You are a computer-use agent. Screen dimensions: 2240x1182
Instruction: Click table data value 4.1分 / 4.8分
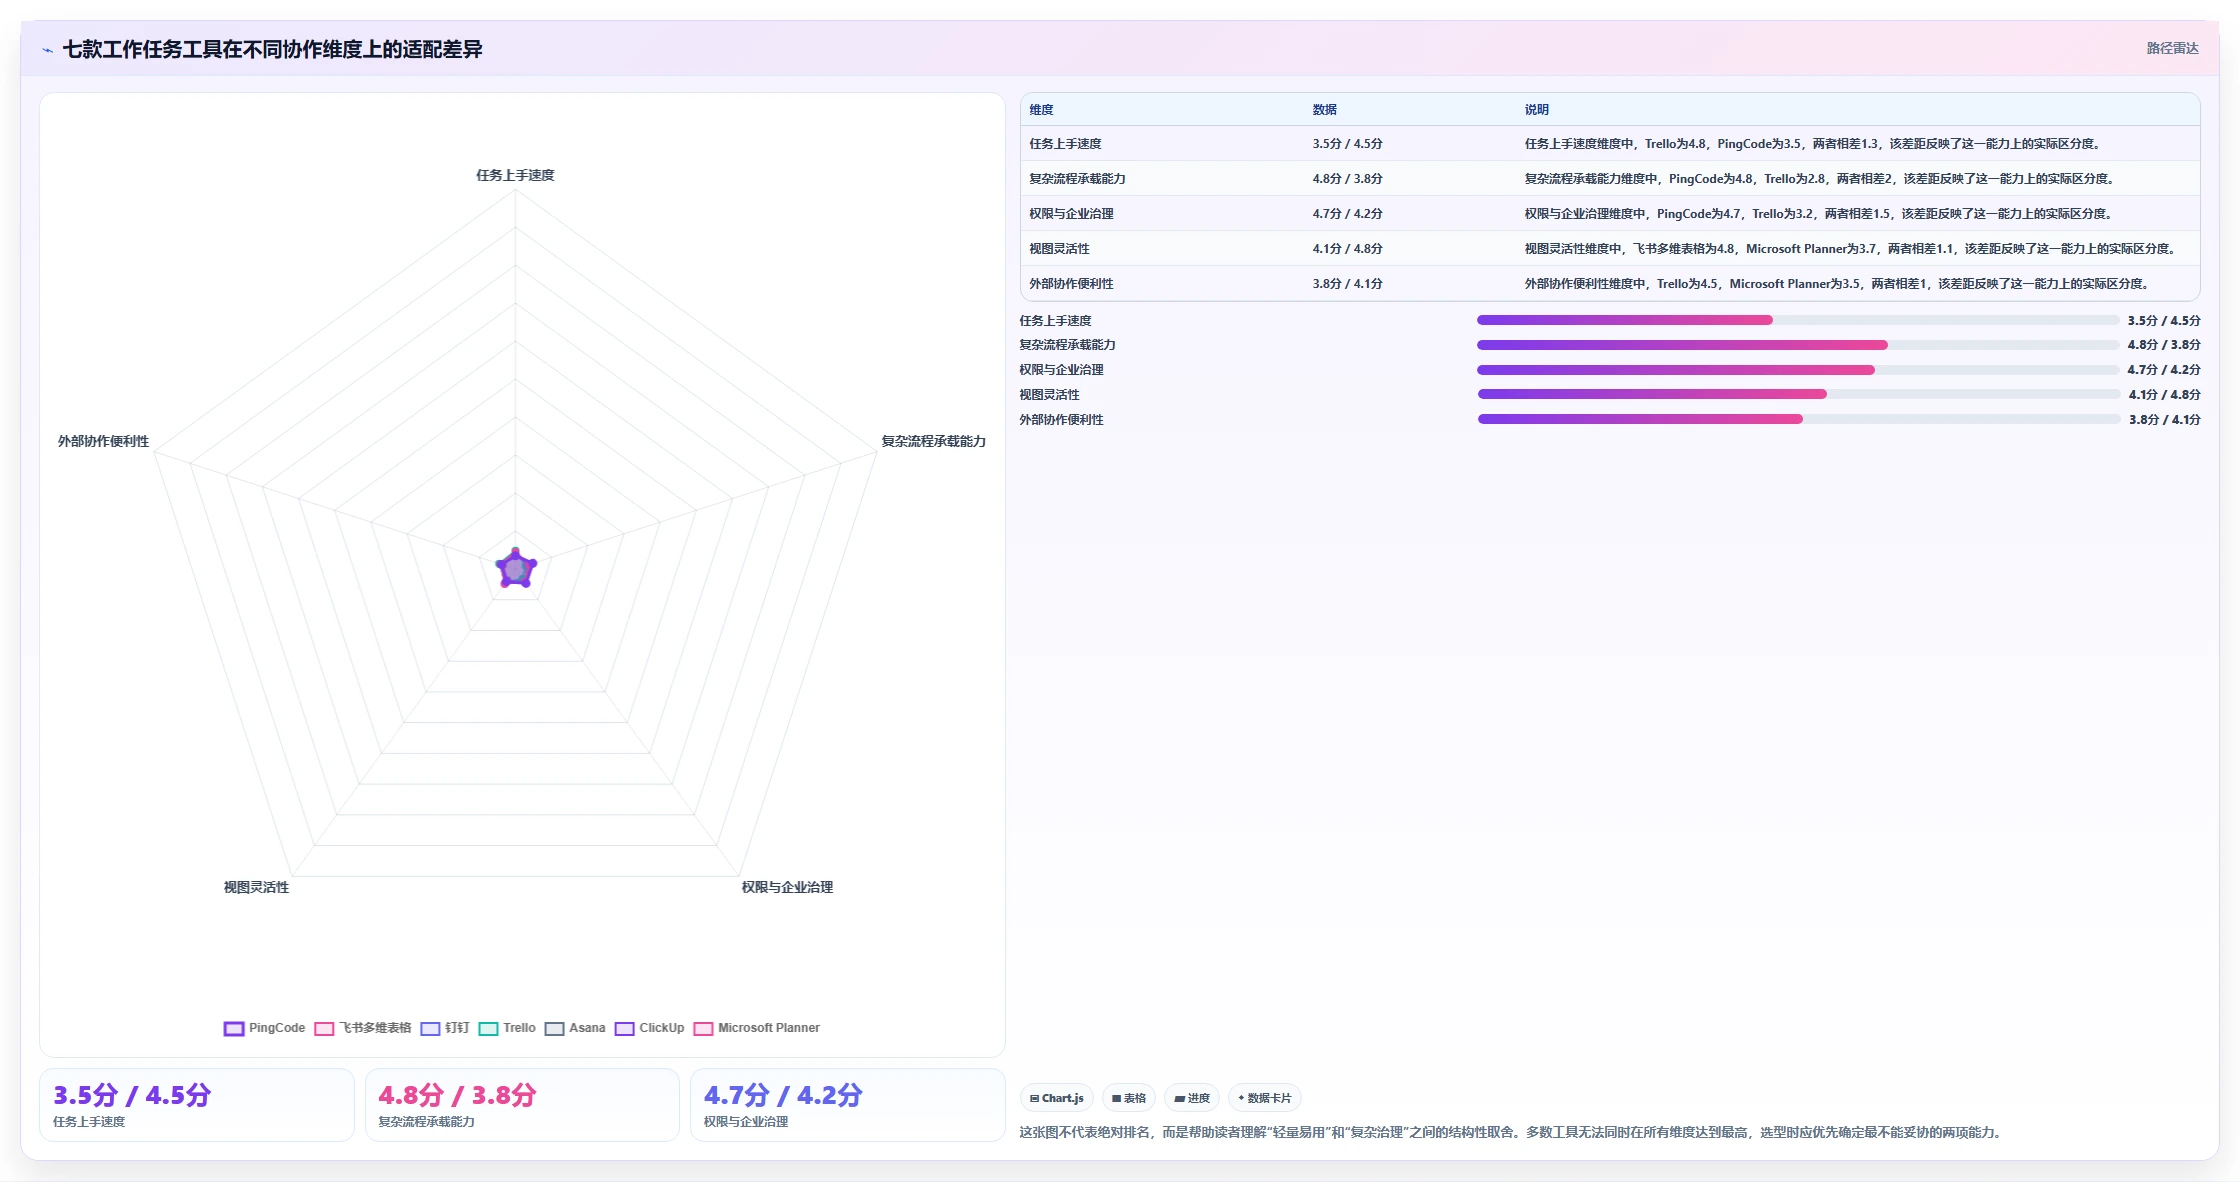(x=1347, y=249)
